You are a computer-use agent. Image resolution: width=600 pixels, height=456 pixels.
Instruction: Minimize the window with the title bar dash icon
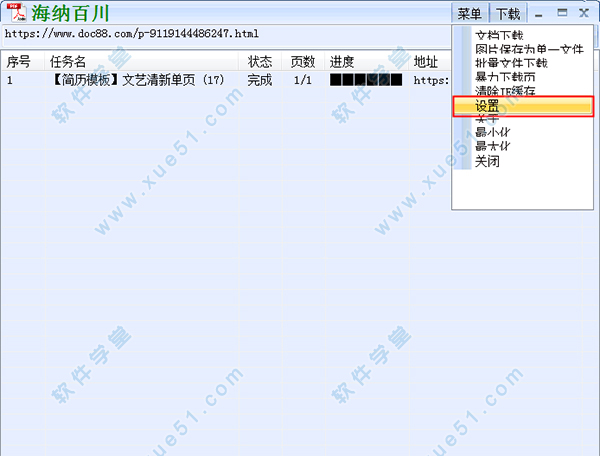(538, 15)
